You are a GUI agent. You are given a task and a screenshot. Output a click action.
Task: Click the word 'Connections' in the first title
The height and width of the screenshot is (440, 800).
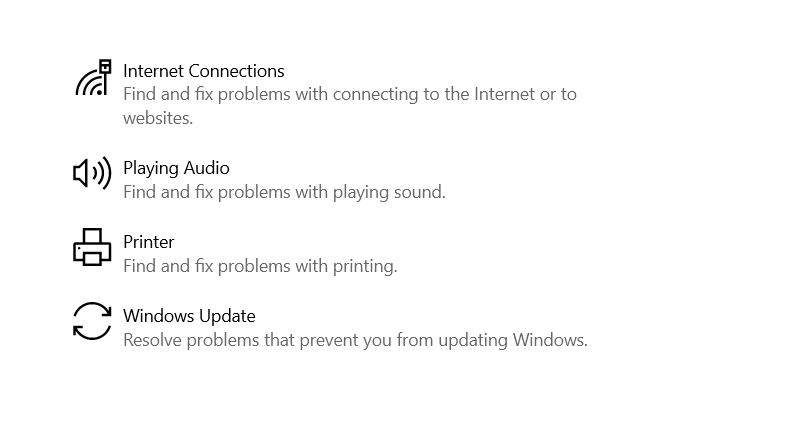(236, 71)
